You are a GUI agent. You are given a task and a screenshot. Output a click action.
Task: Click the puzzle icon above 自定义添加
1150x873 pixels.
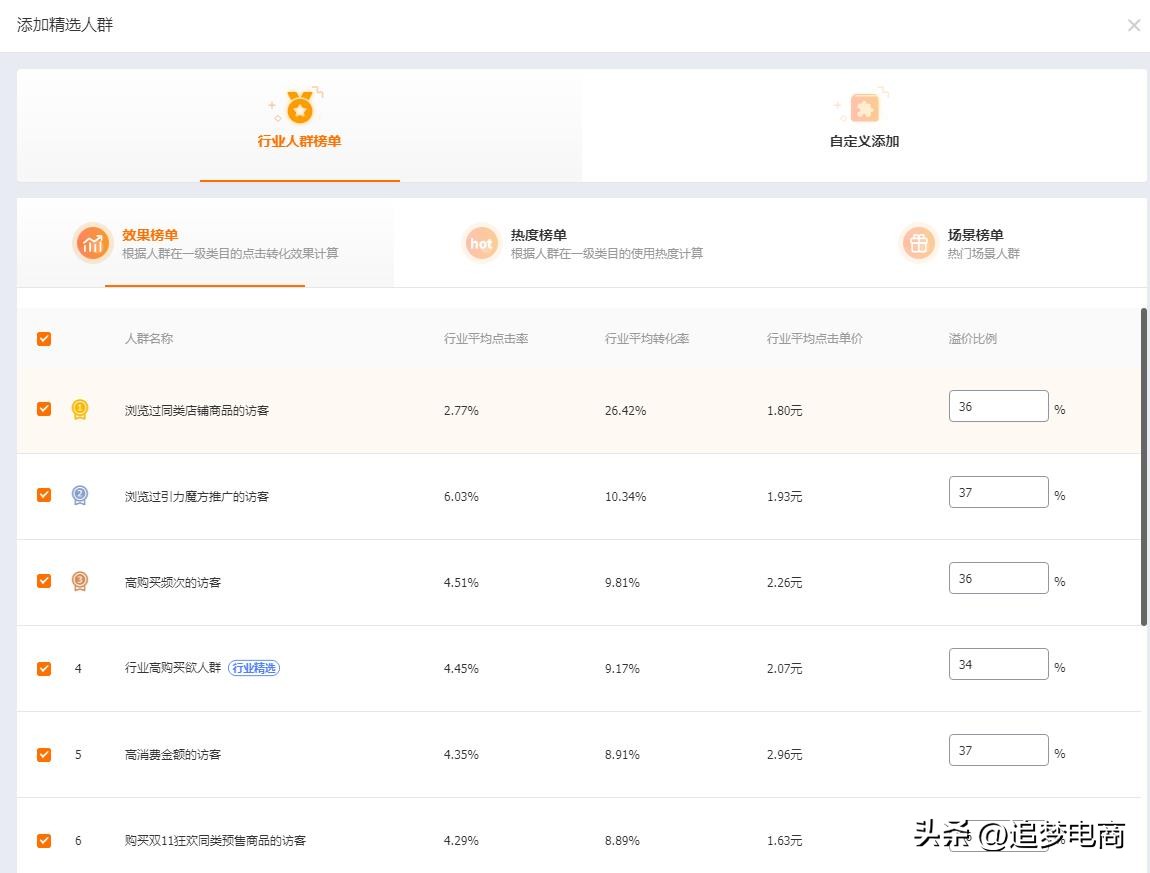tap(862, 104)
